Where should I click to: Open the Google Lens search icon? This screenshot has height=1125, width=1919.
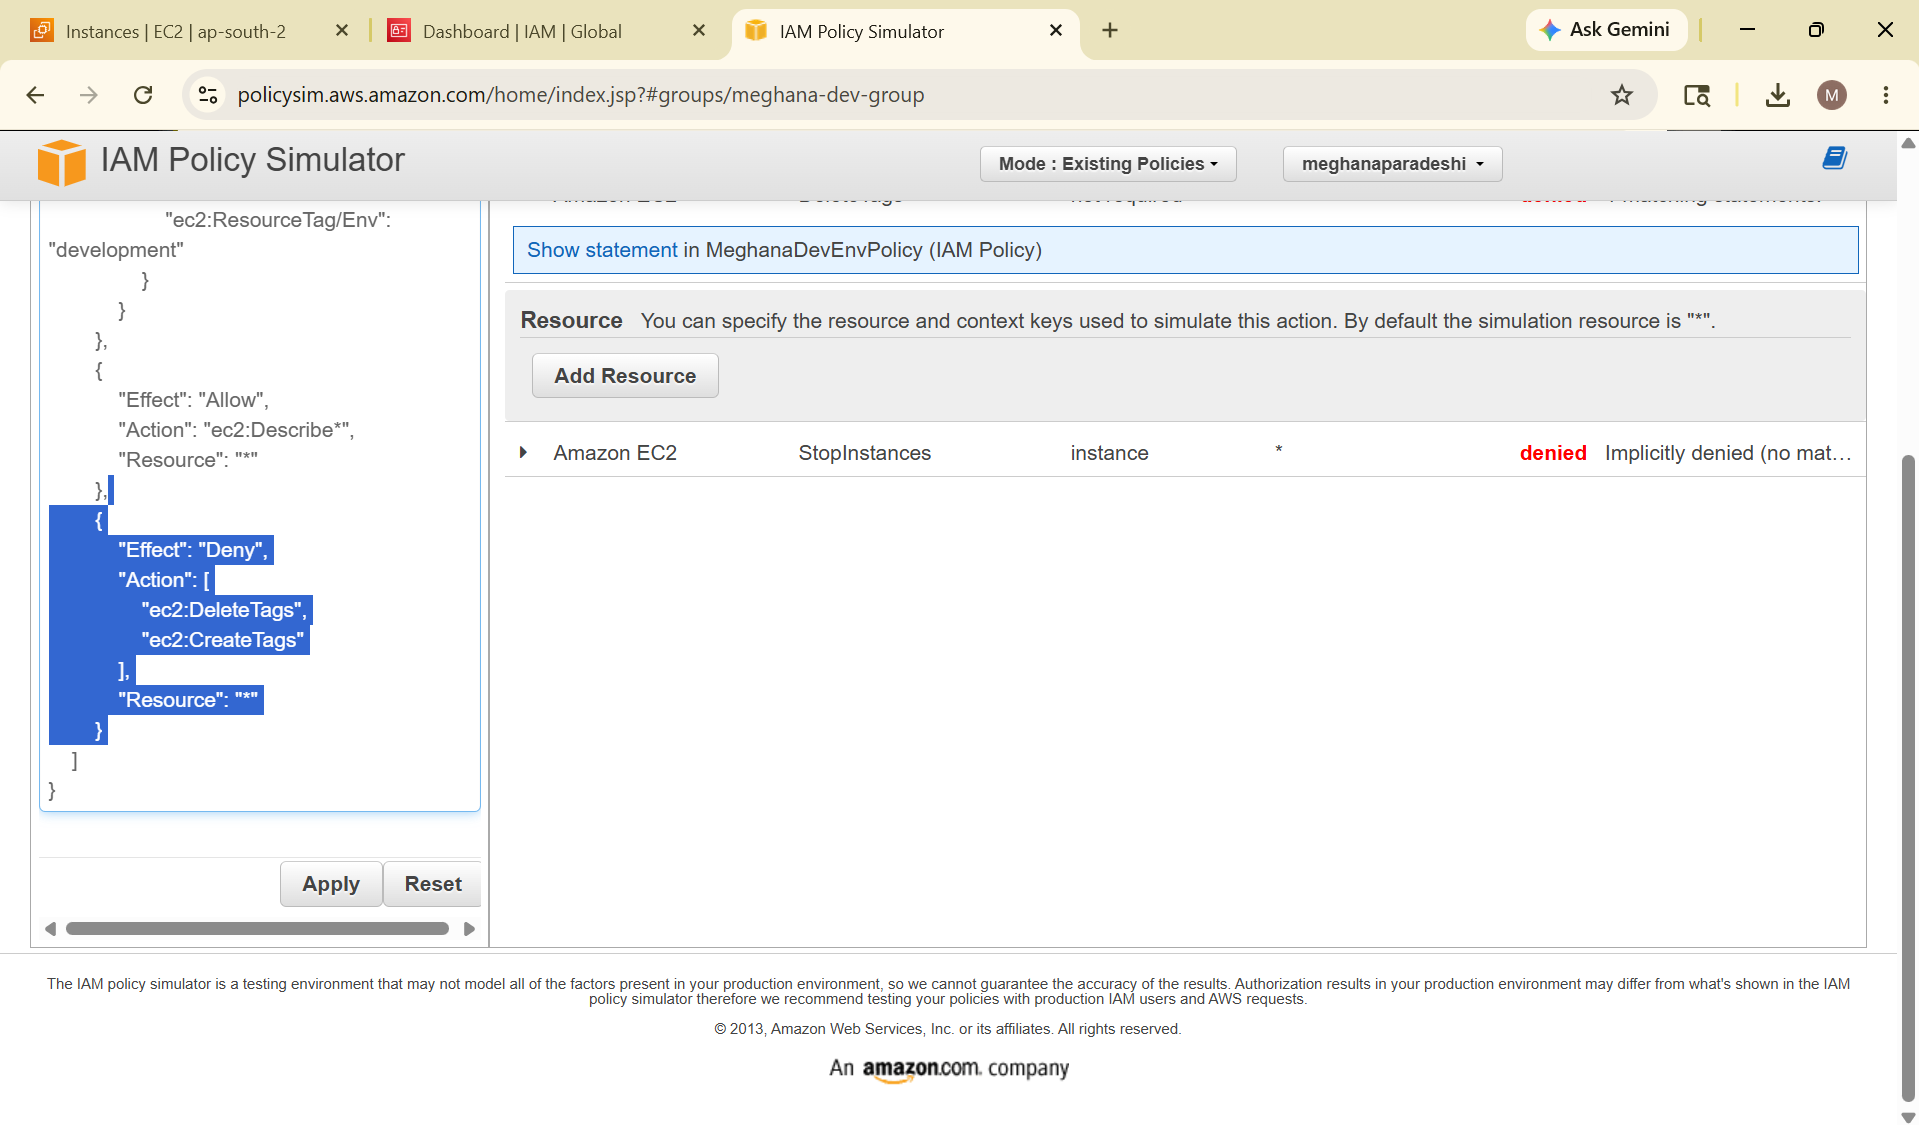1697,95
